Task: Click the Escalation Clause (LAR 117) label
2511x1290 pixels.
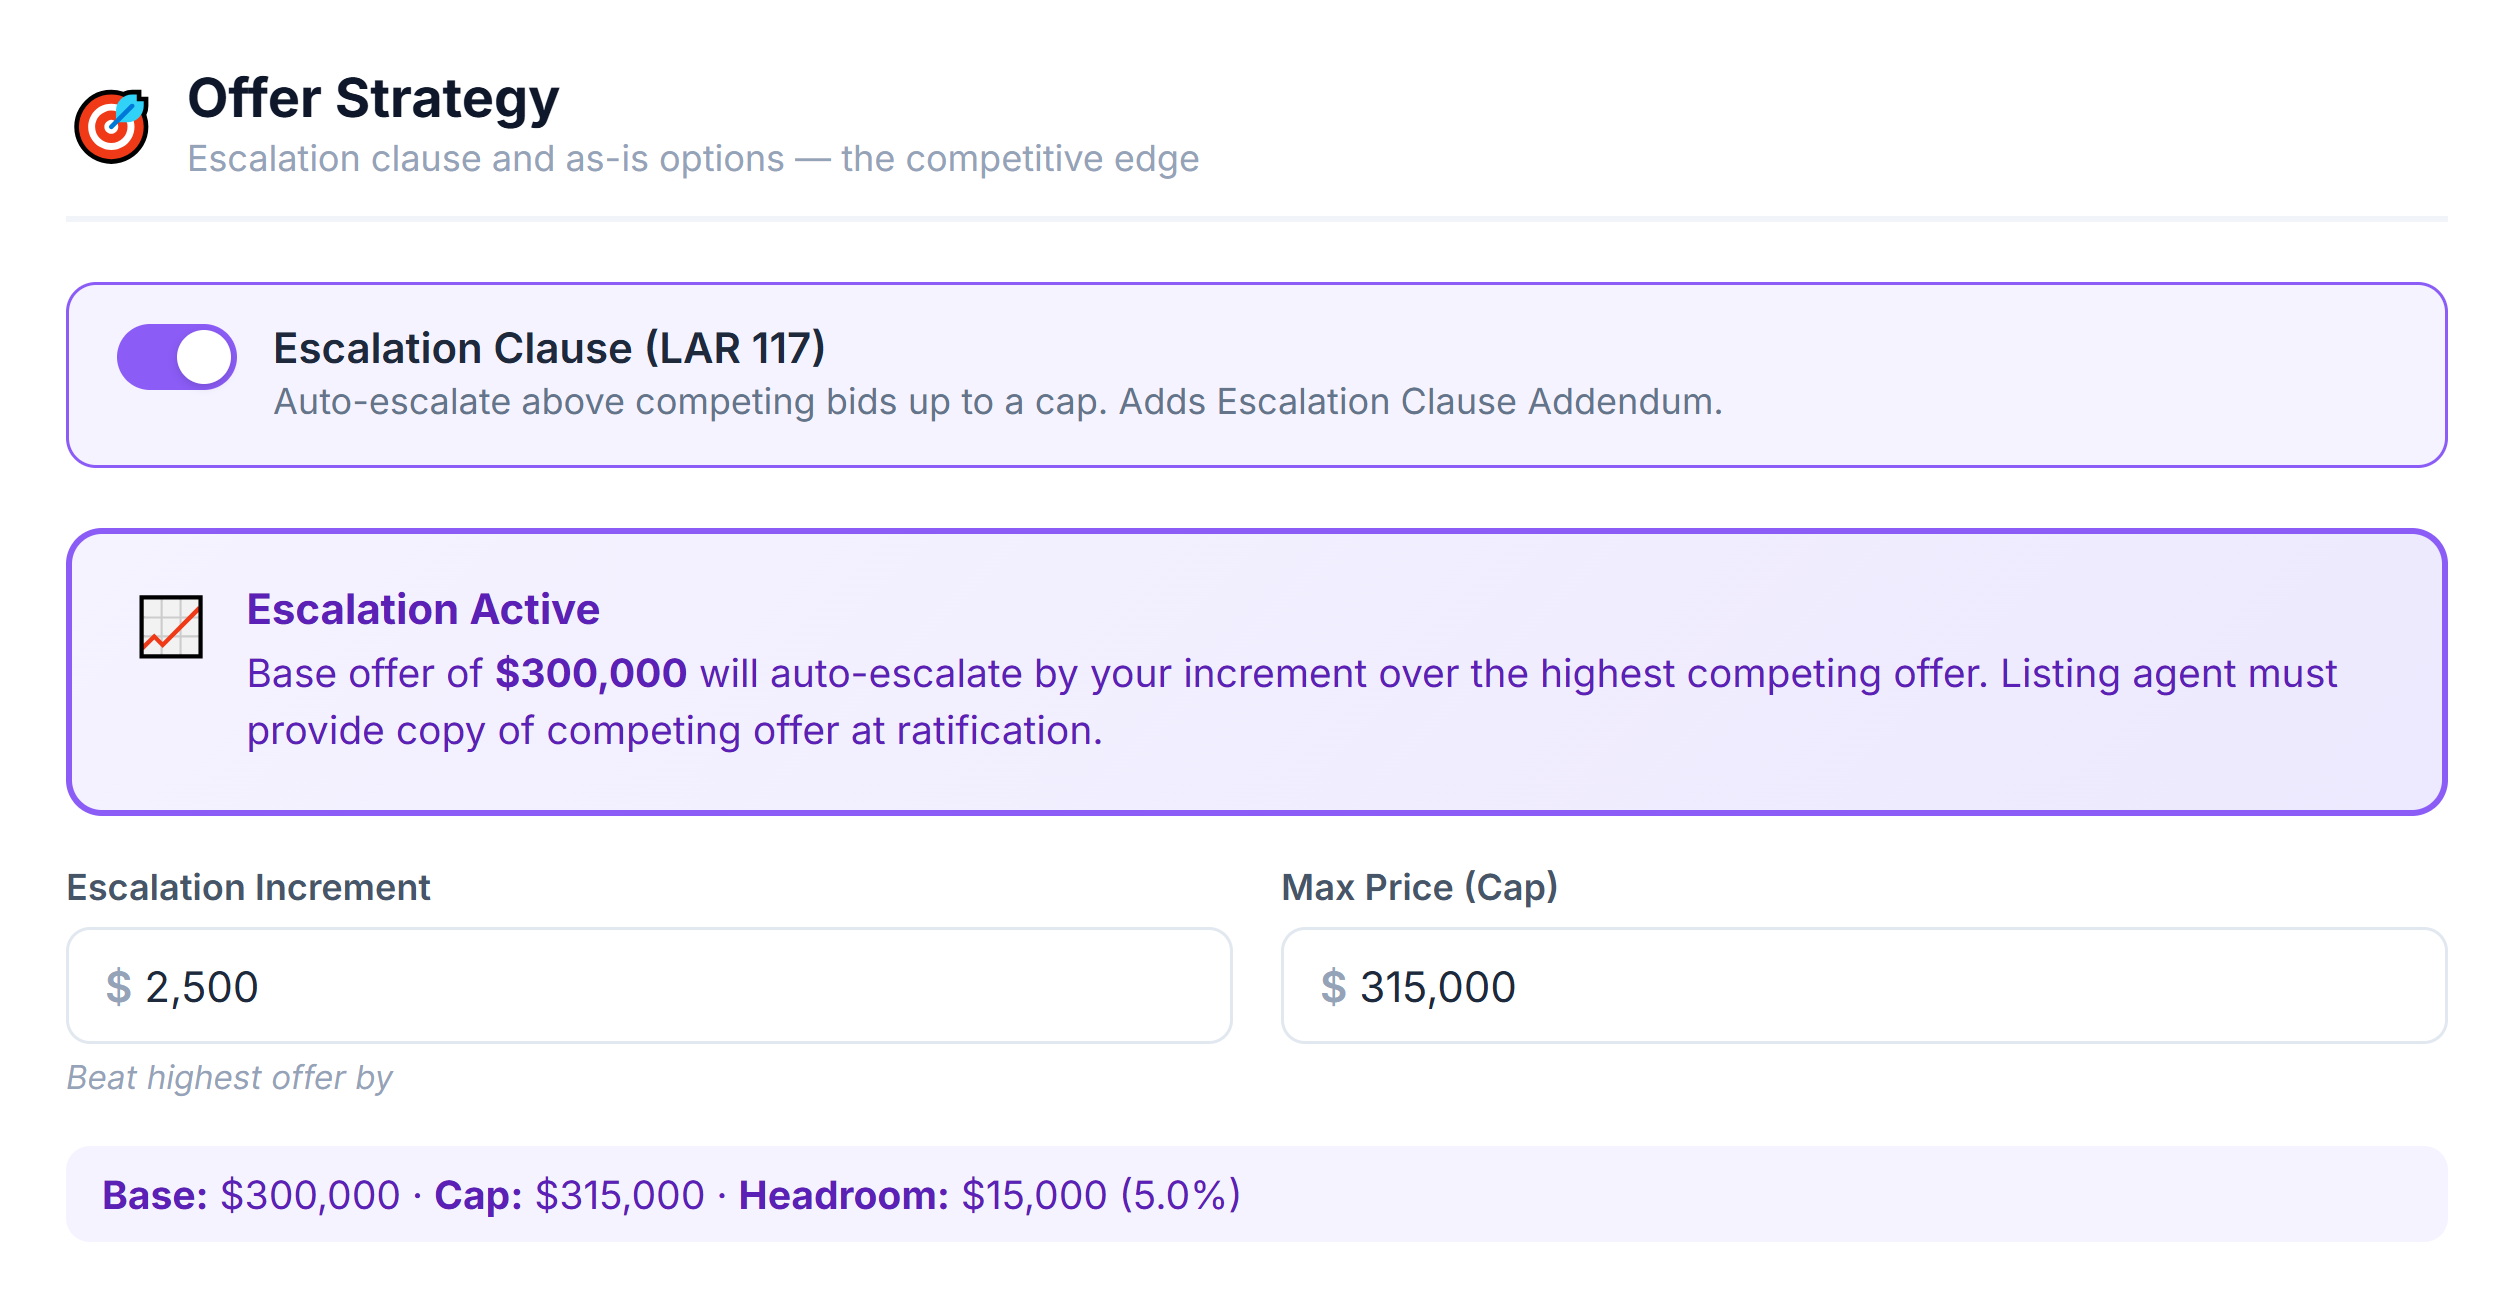Action: coord(552,347)
